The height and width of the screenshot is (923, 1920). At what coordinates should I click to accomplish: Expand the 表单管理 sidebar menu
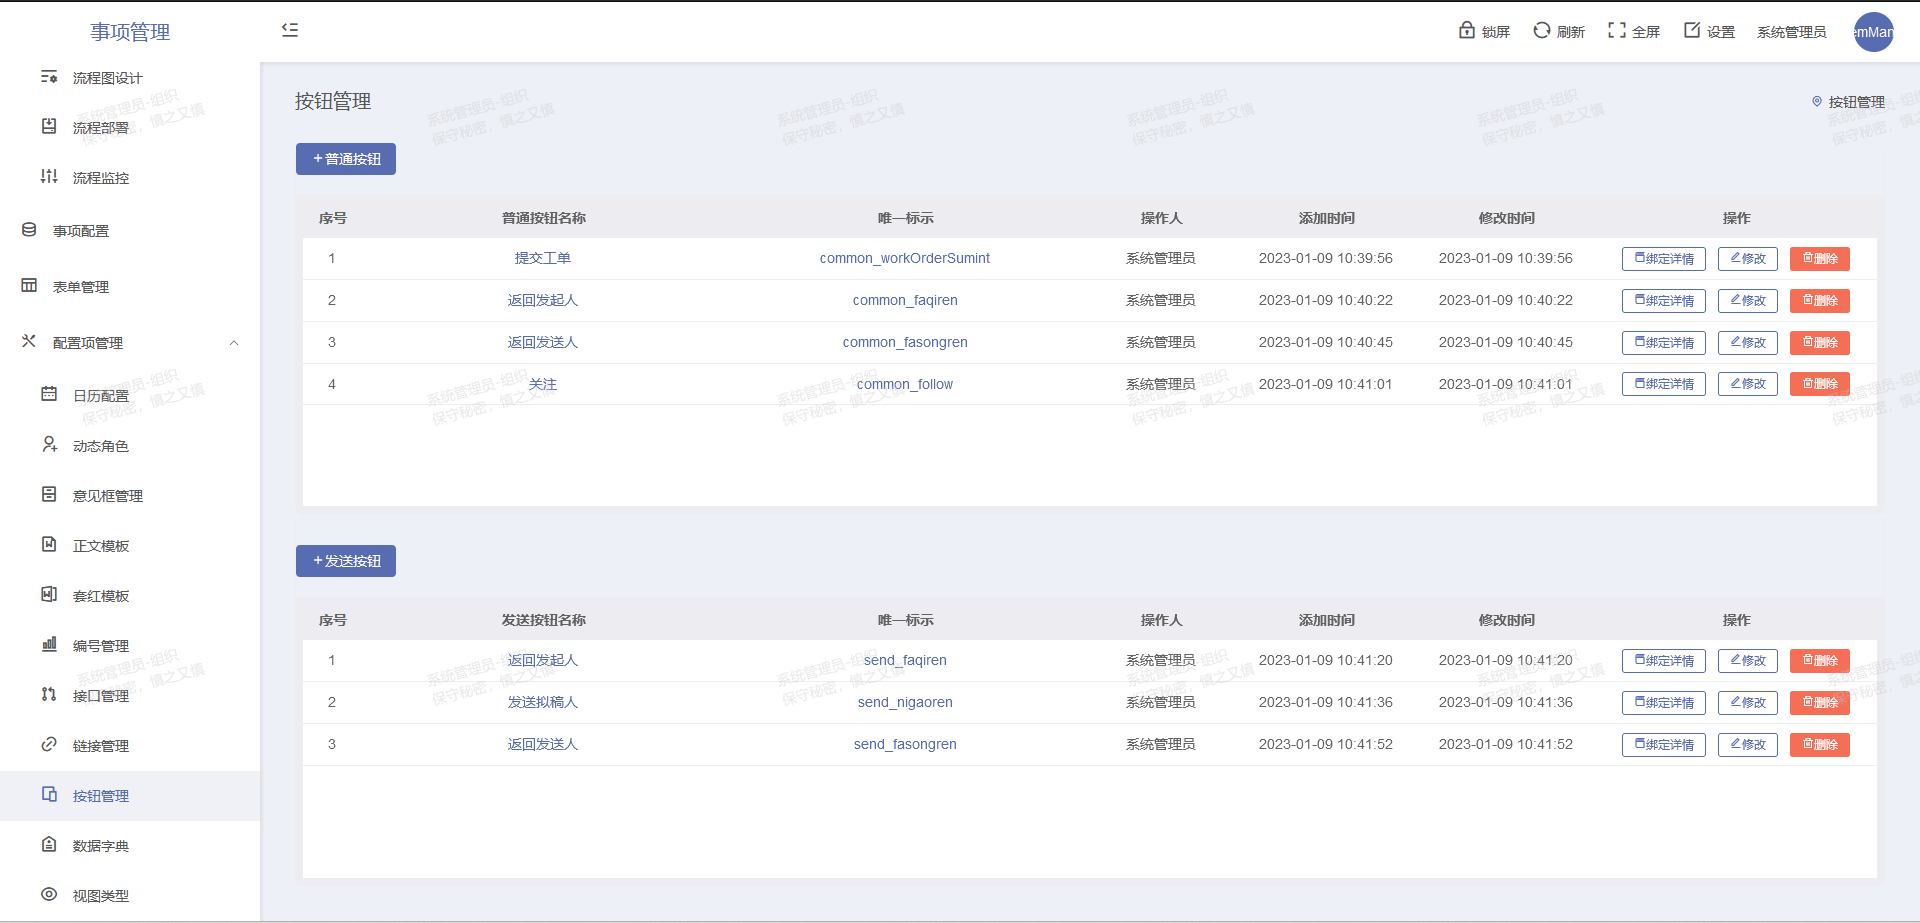[x=81, y=287]
